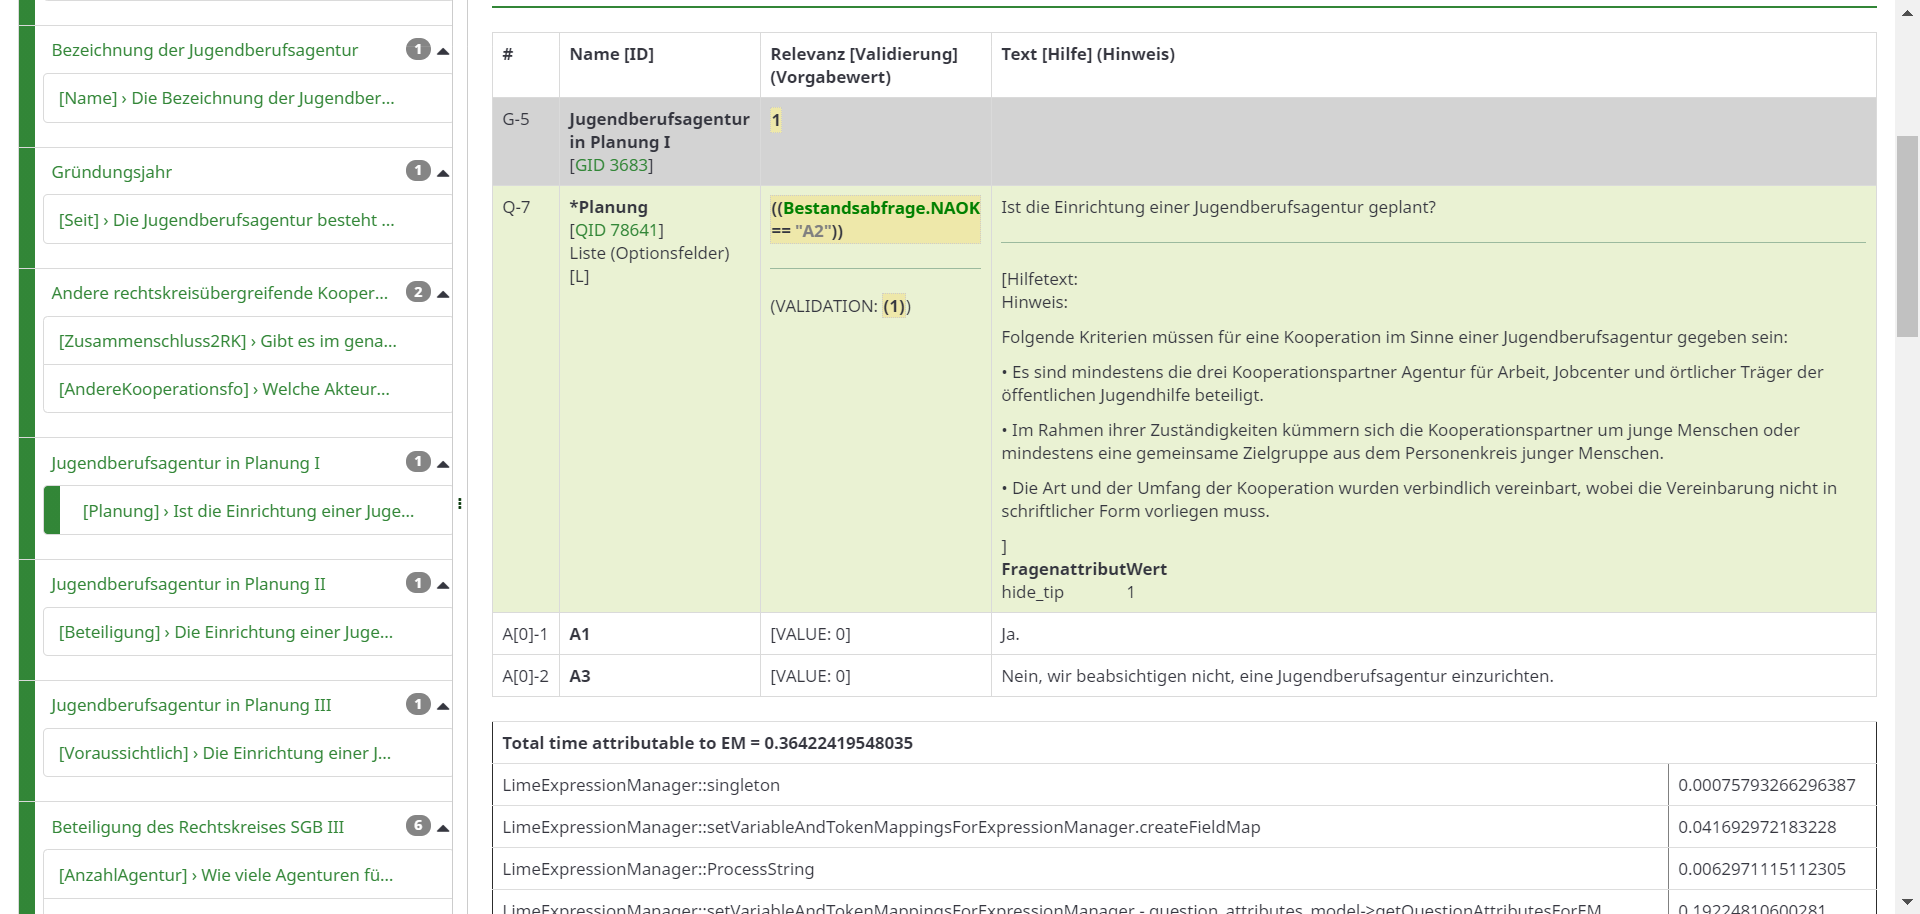Collapse the Gründungsjahr group arrow
Screen dimensions: 1920x914
point(443,173)
